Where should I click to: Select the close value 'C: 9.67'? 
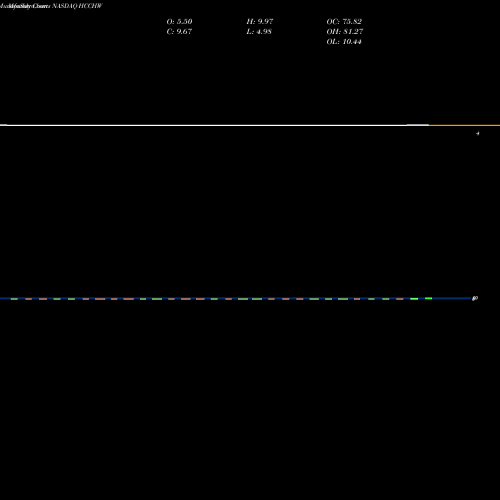point(179,31)
